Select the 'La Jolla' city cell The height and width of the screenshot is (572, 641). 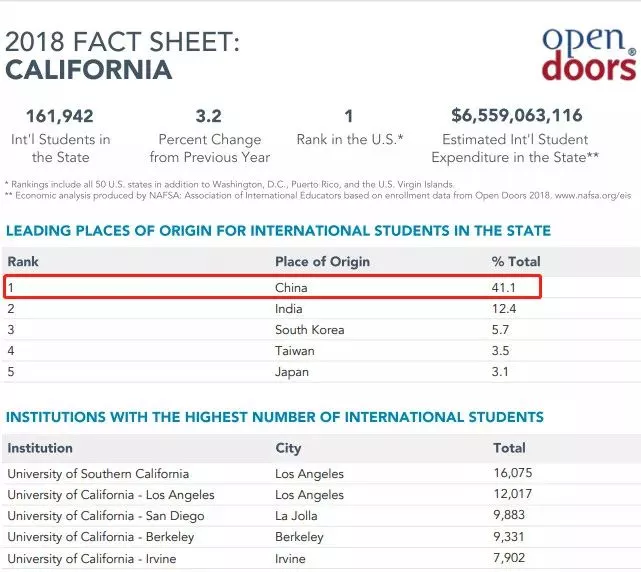tap(296, 516)
